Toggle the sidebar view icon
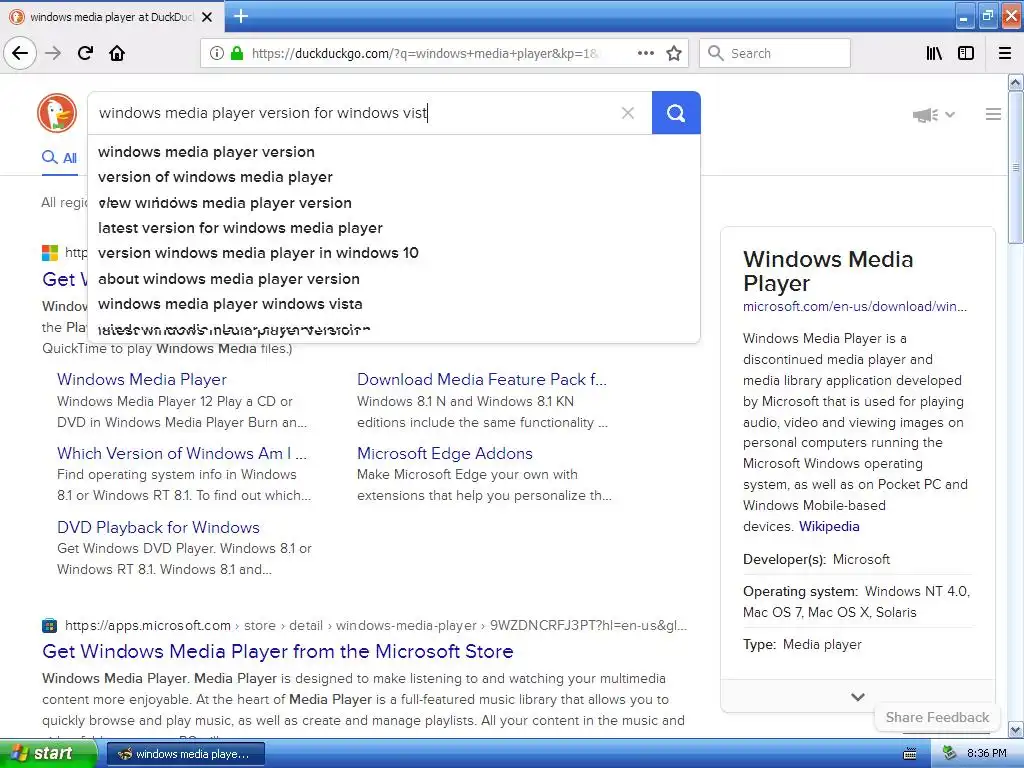The image size is (1024, 768). pos(966,53)
